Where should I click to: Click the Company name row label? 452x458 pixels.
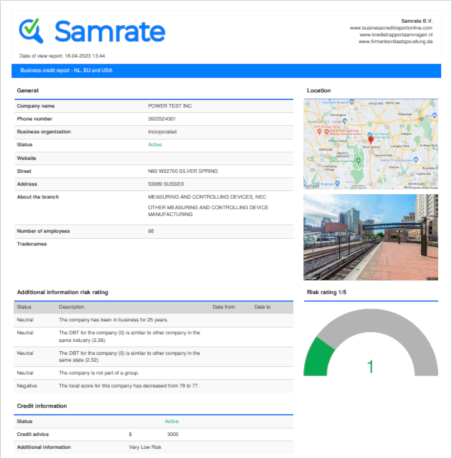click(x=36, y=106)
